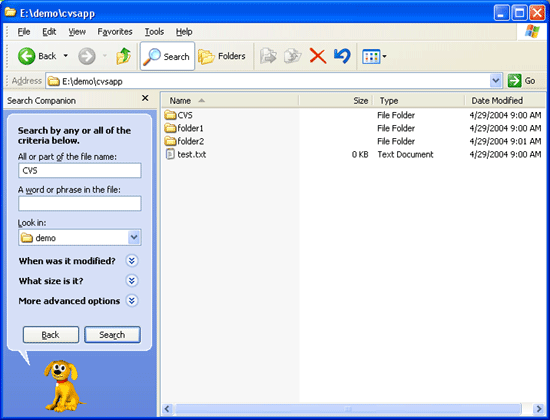Open the File menu

24,32
